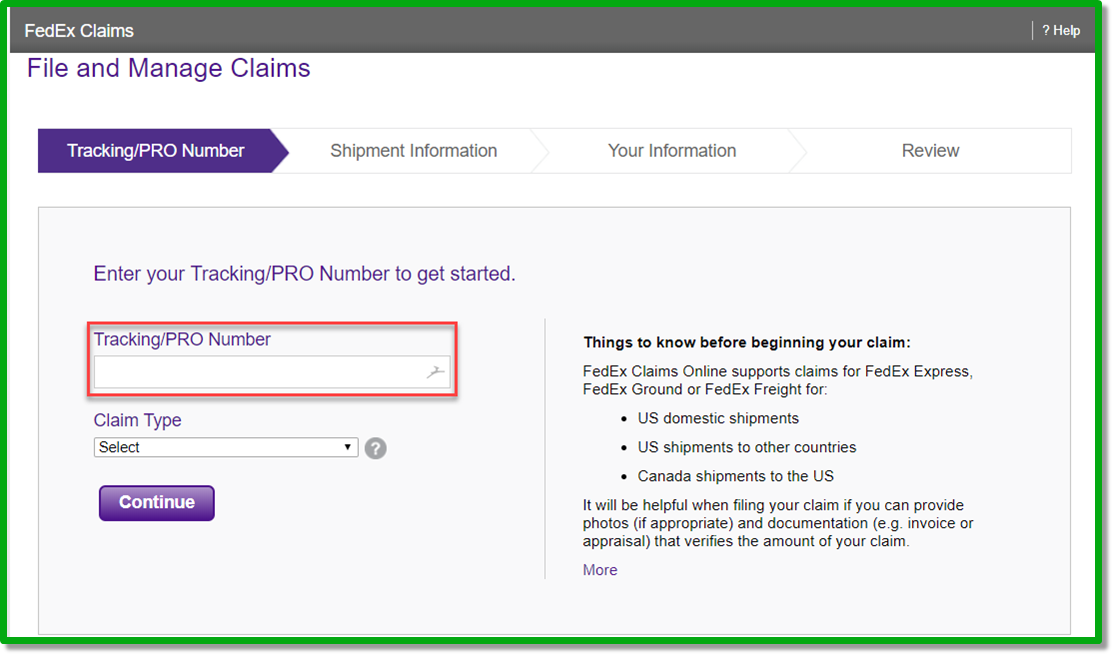Switch to the Your Information step tab
The image size is (1113, 655).
(671, 150)
